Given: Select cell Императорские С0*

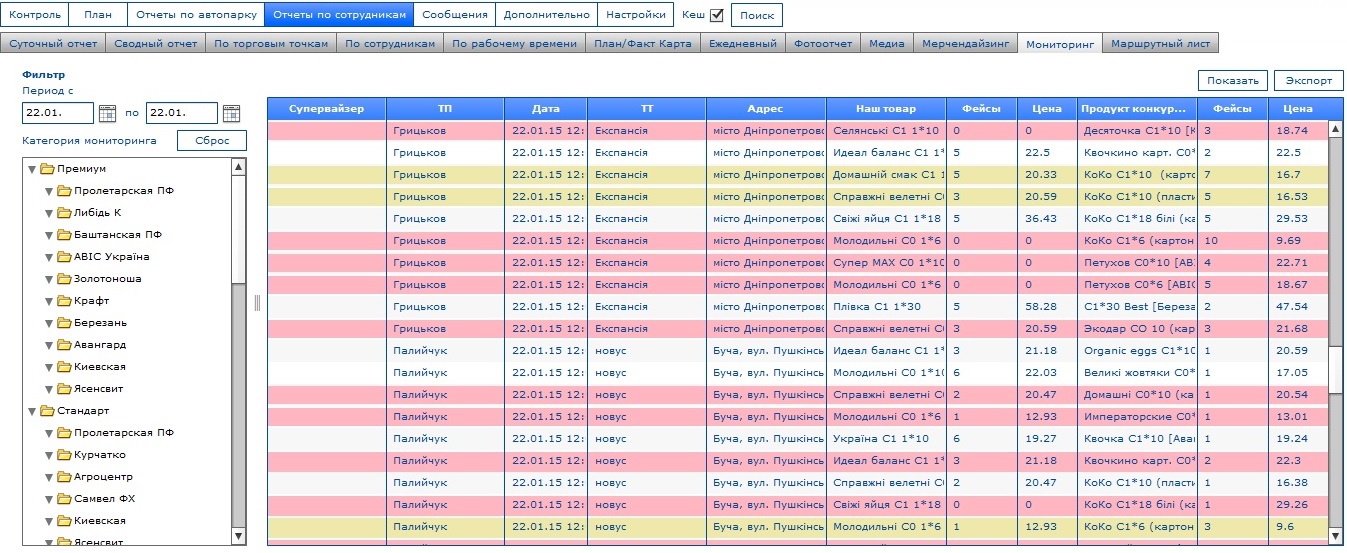Looking at the screenshot, I should point(1138,416).
